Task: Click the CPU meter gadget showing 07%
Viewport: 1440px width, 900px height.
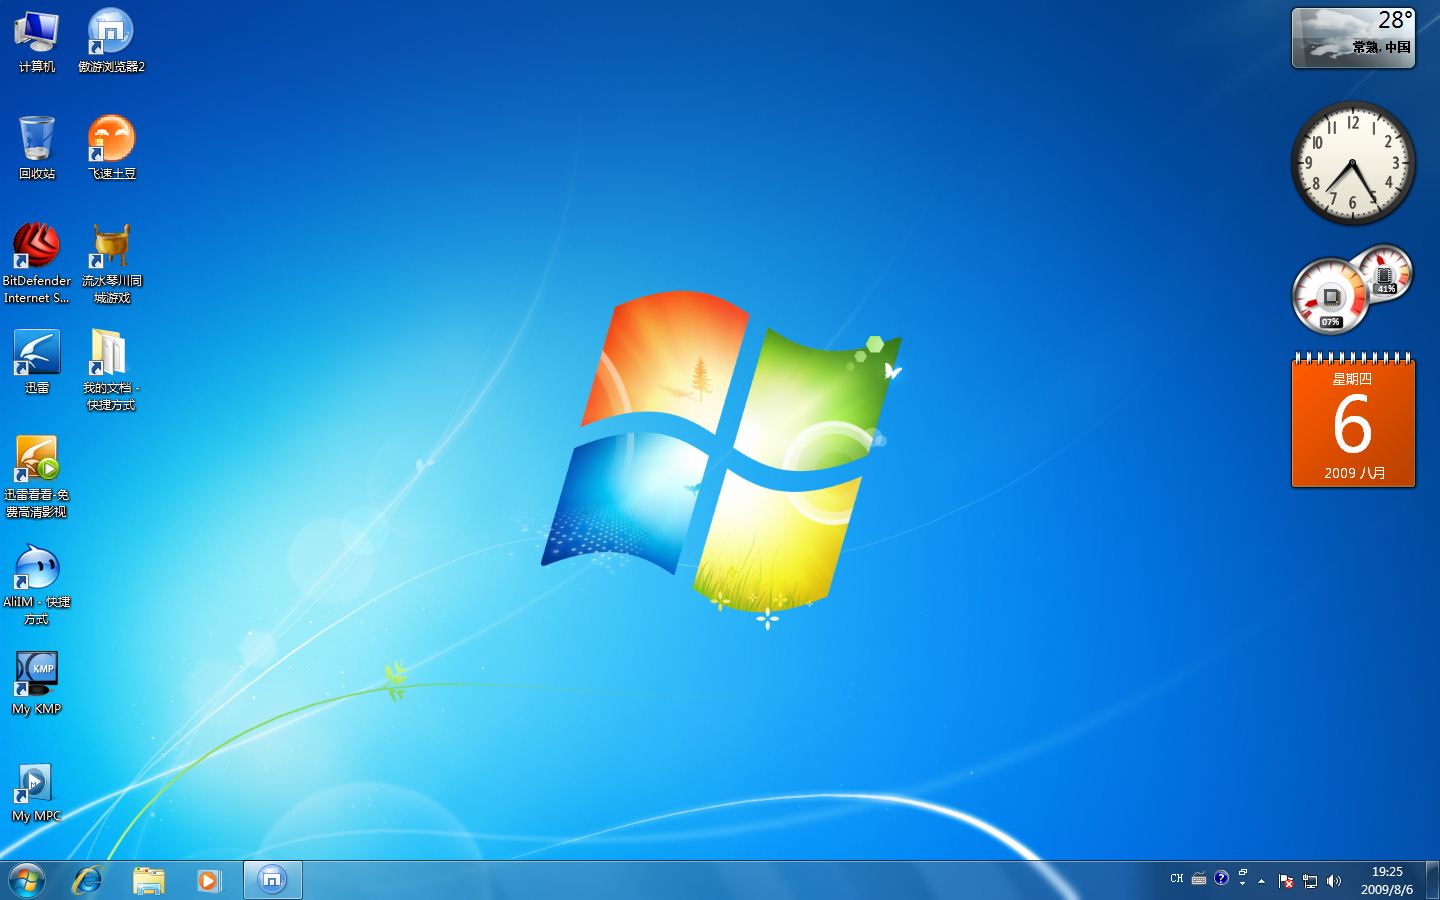Action: 1330,297
